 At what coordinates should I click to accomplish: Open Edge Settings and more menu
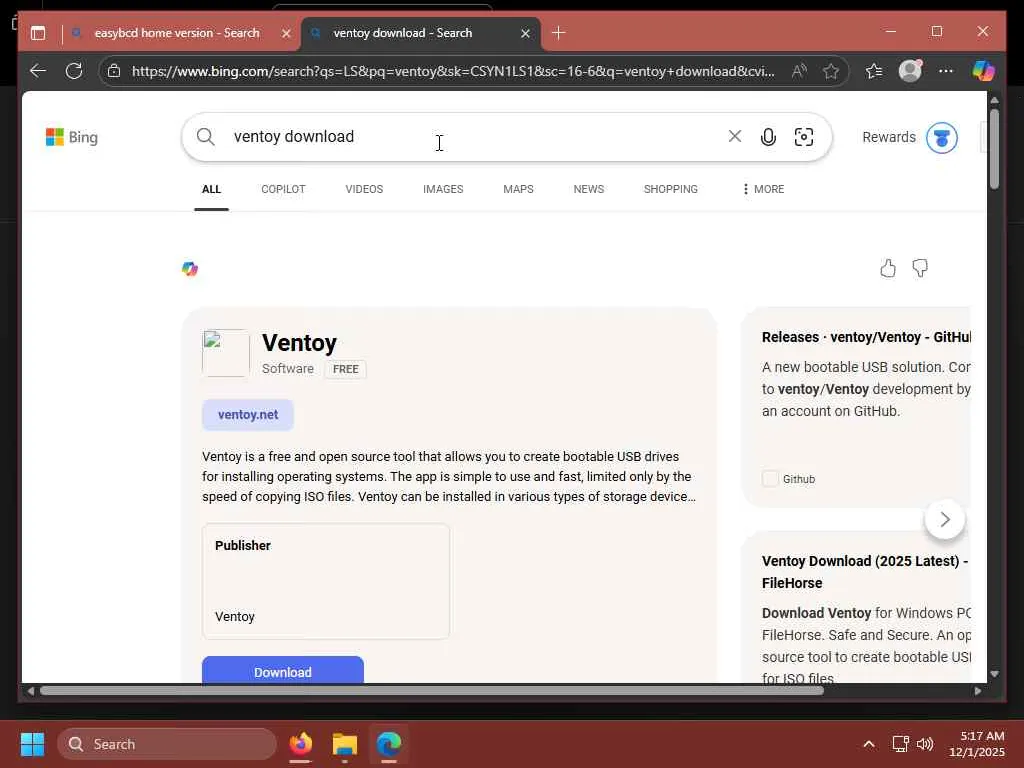[x=946, y=71]
